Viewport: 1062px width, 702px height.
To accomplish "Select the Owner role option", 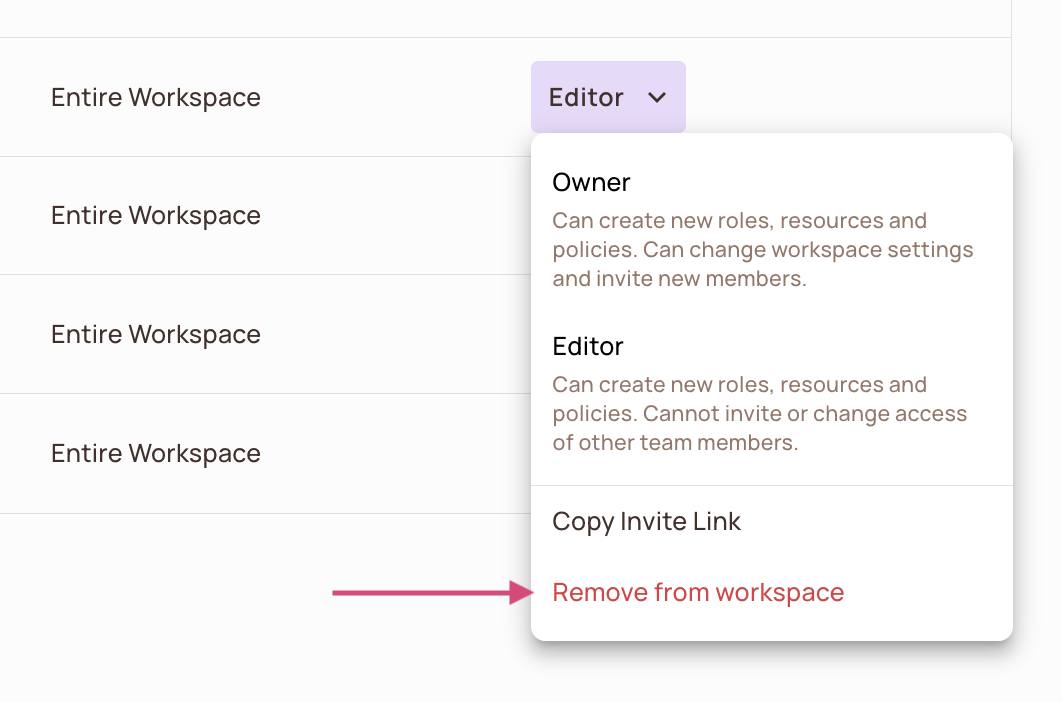I will pos(591,183).
